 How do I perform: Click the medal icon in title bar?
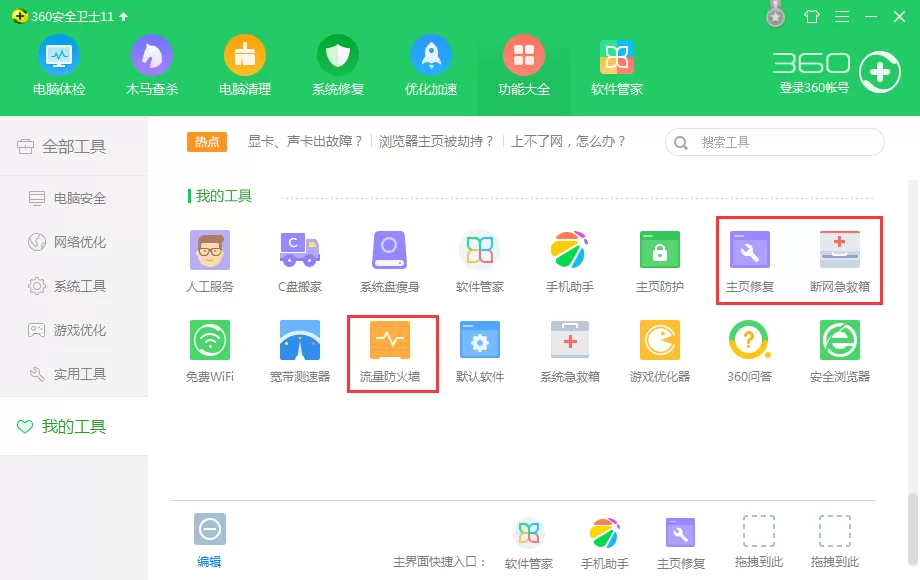click(x=775, y=14)
